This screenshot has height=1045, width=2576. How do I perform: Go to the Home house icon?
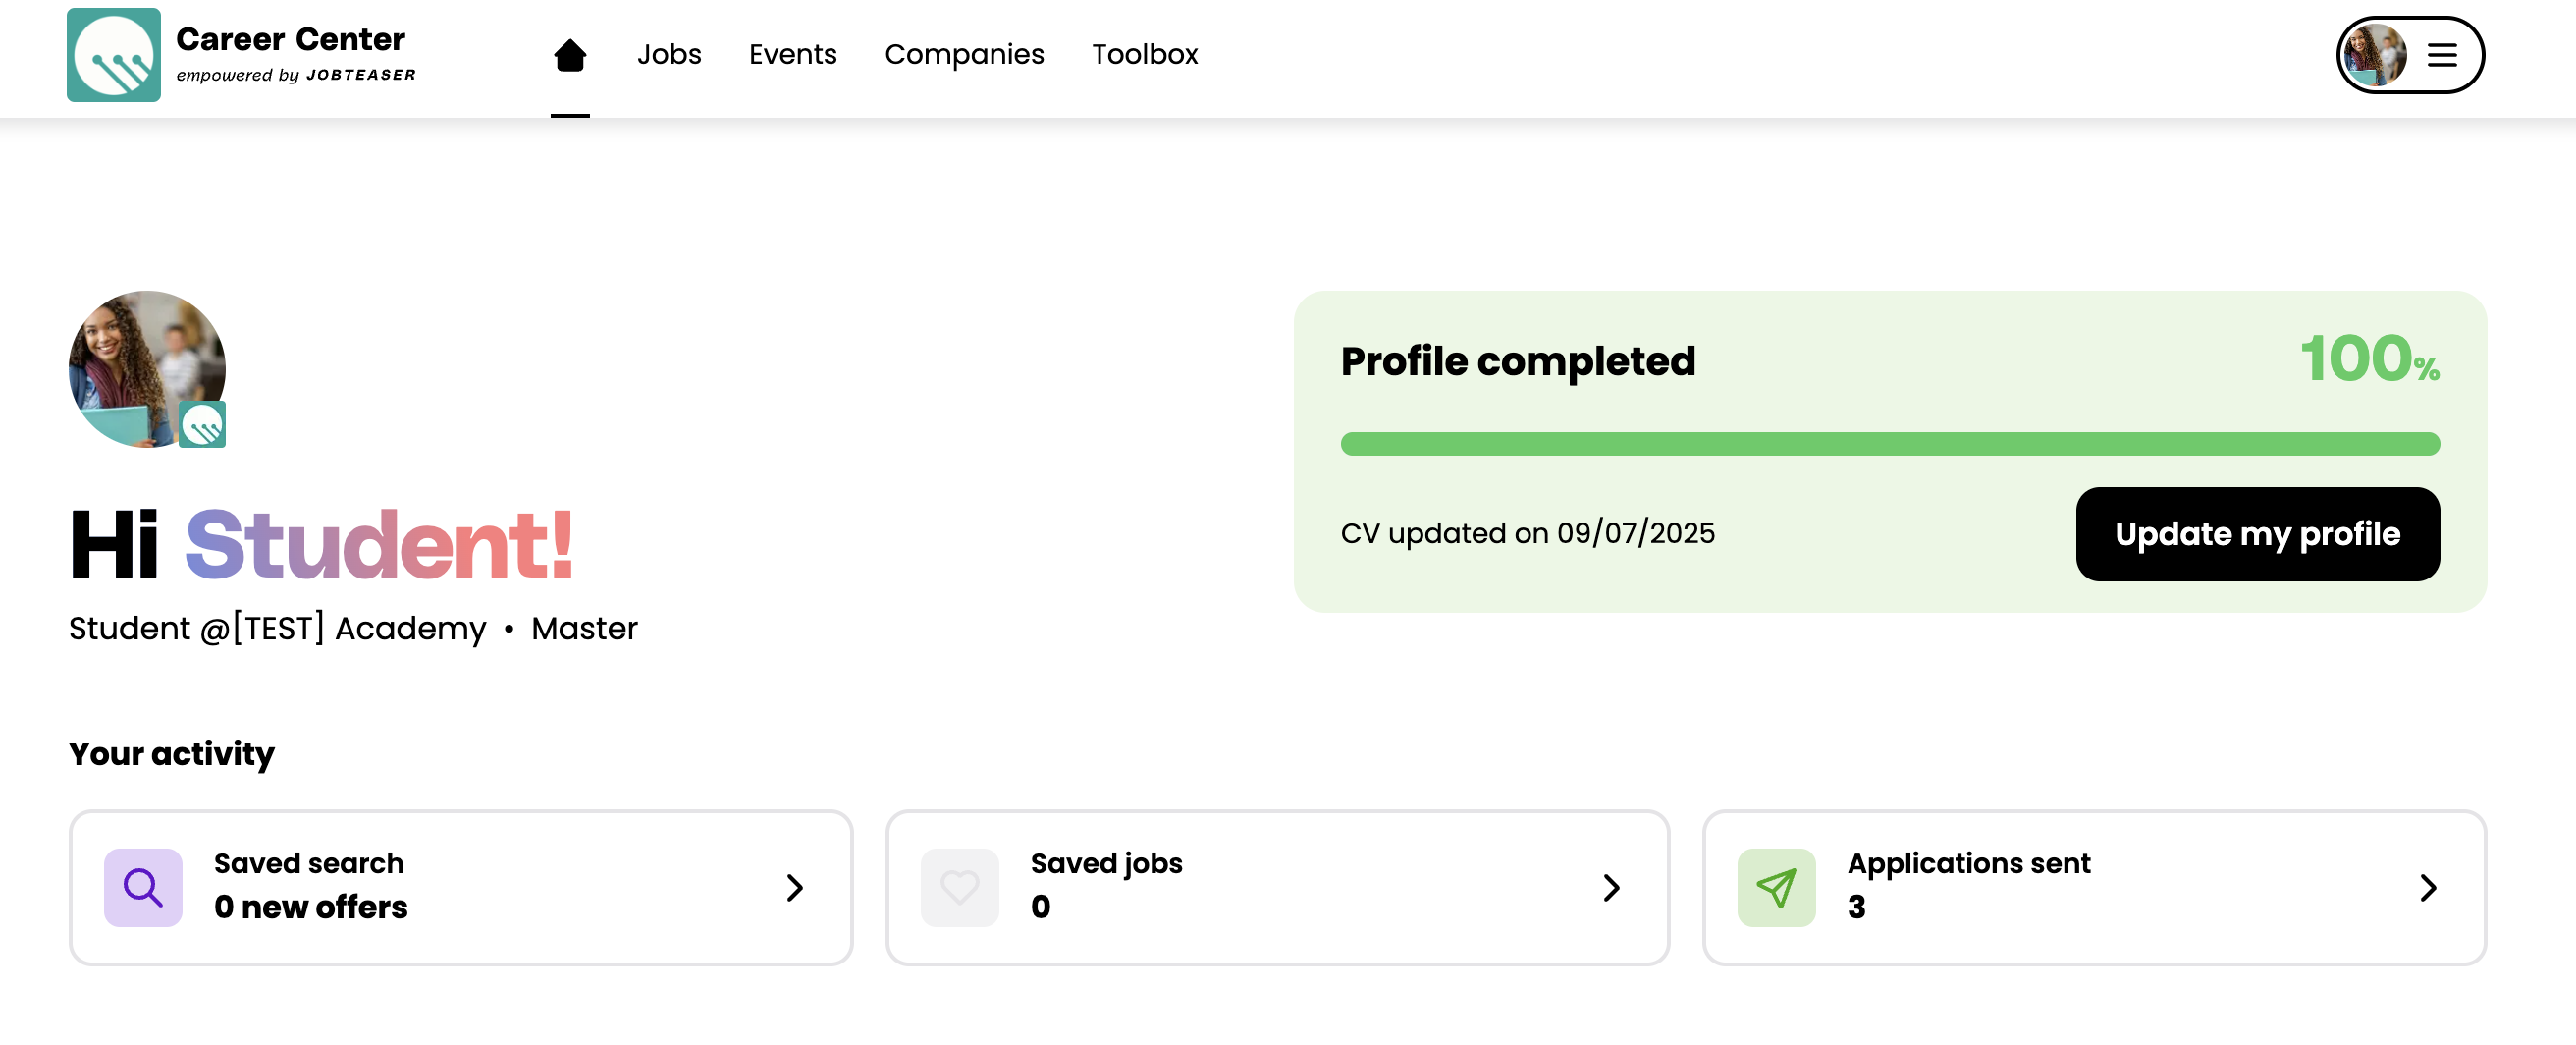click(x=570, y=55)
